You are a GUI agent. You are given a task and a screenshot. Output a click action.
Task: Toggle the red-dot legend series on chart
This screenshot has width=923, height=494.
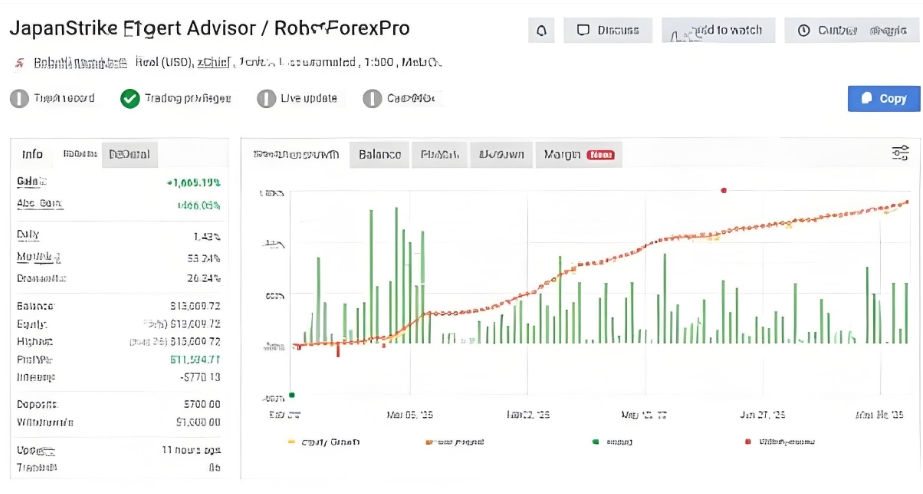pos(749,441)
